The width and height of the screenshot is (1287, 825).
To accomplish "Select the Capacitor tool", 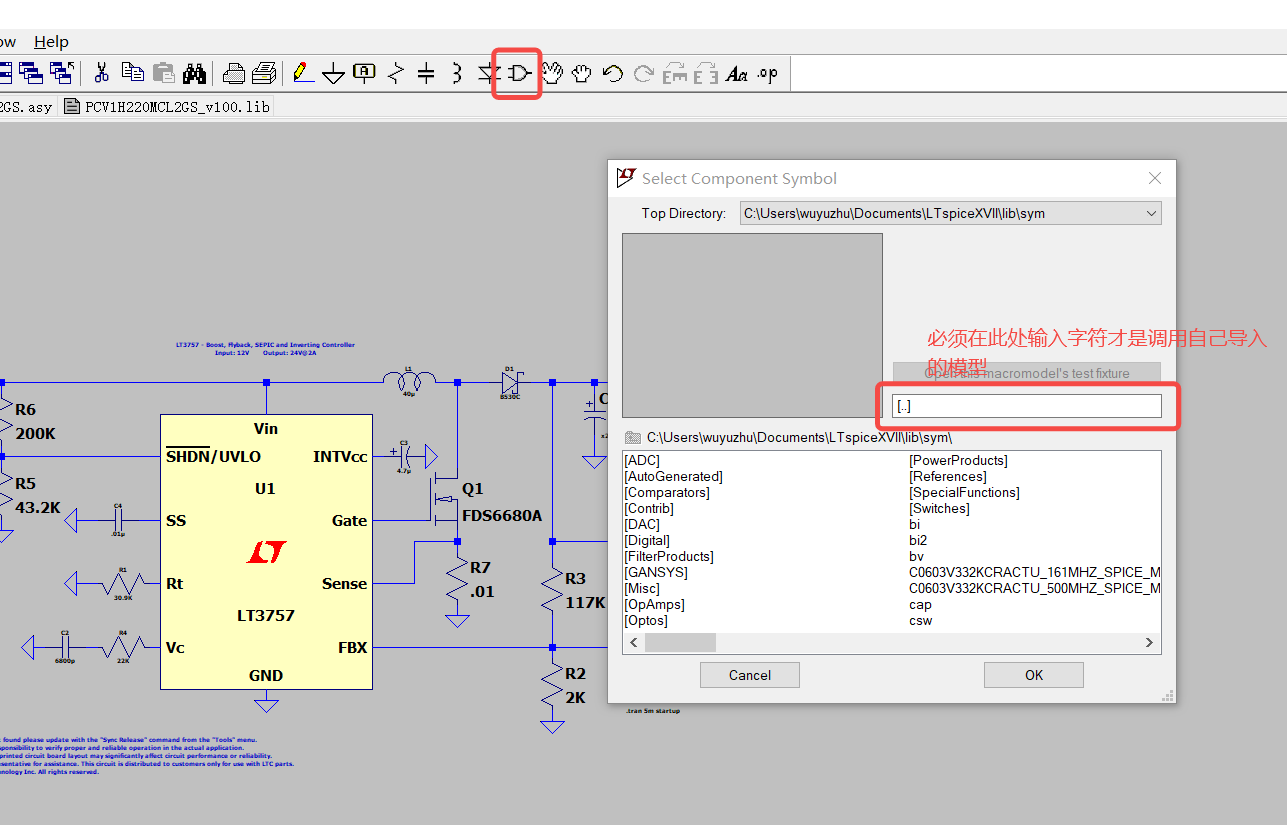I will (424, 72).
